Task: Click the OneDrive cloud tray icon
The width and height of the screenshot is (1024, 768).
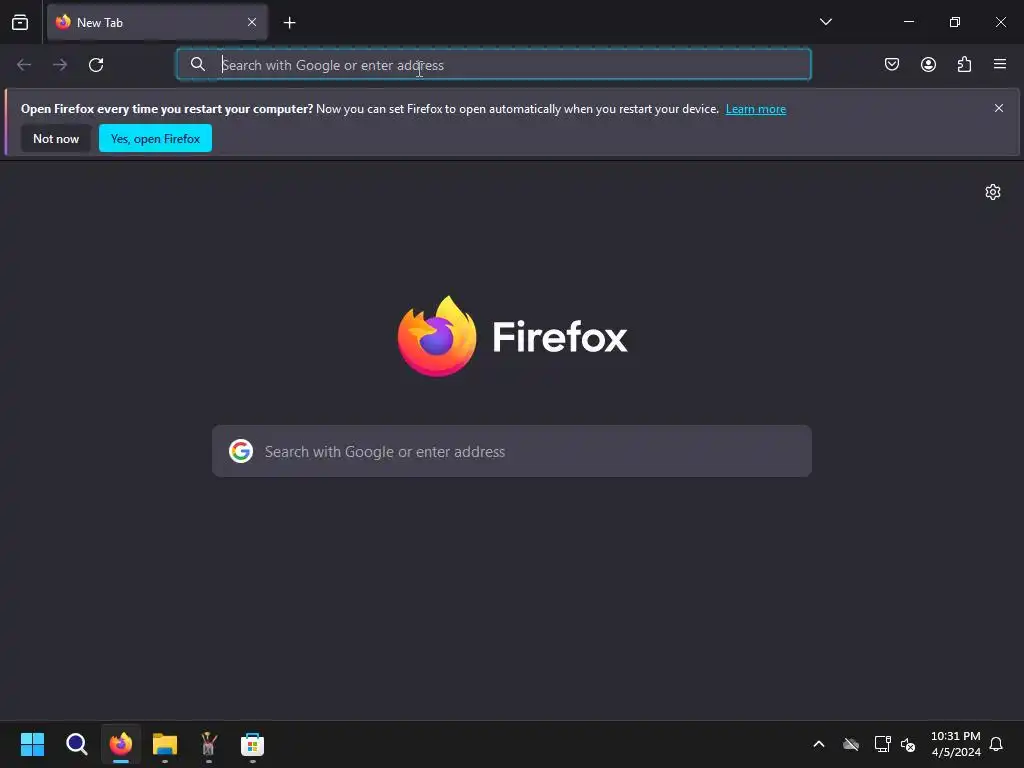Action: coord(851,744)
